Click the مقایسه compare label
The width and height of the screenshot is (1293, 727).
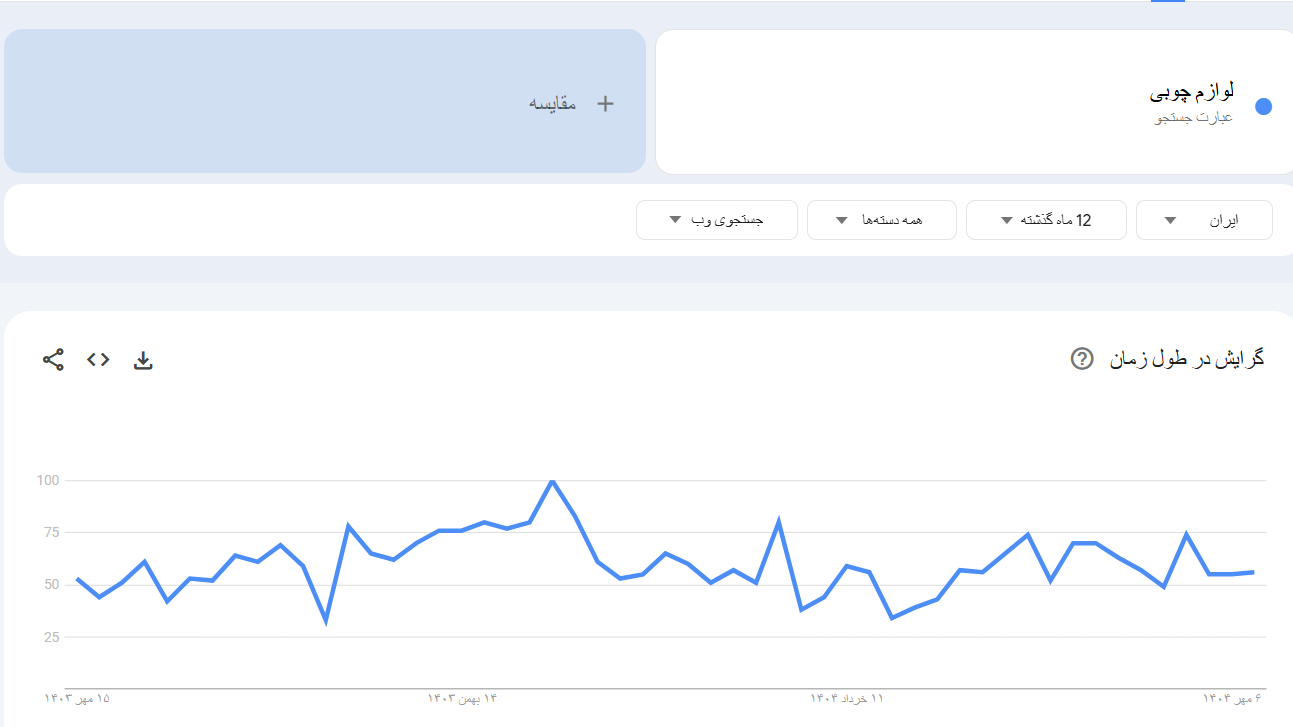(x=553, y=103)
